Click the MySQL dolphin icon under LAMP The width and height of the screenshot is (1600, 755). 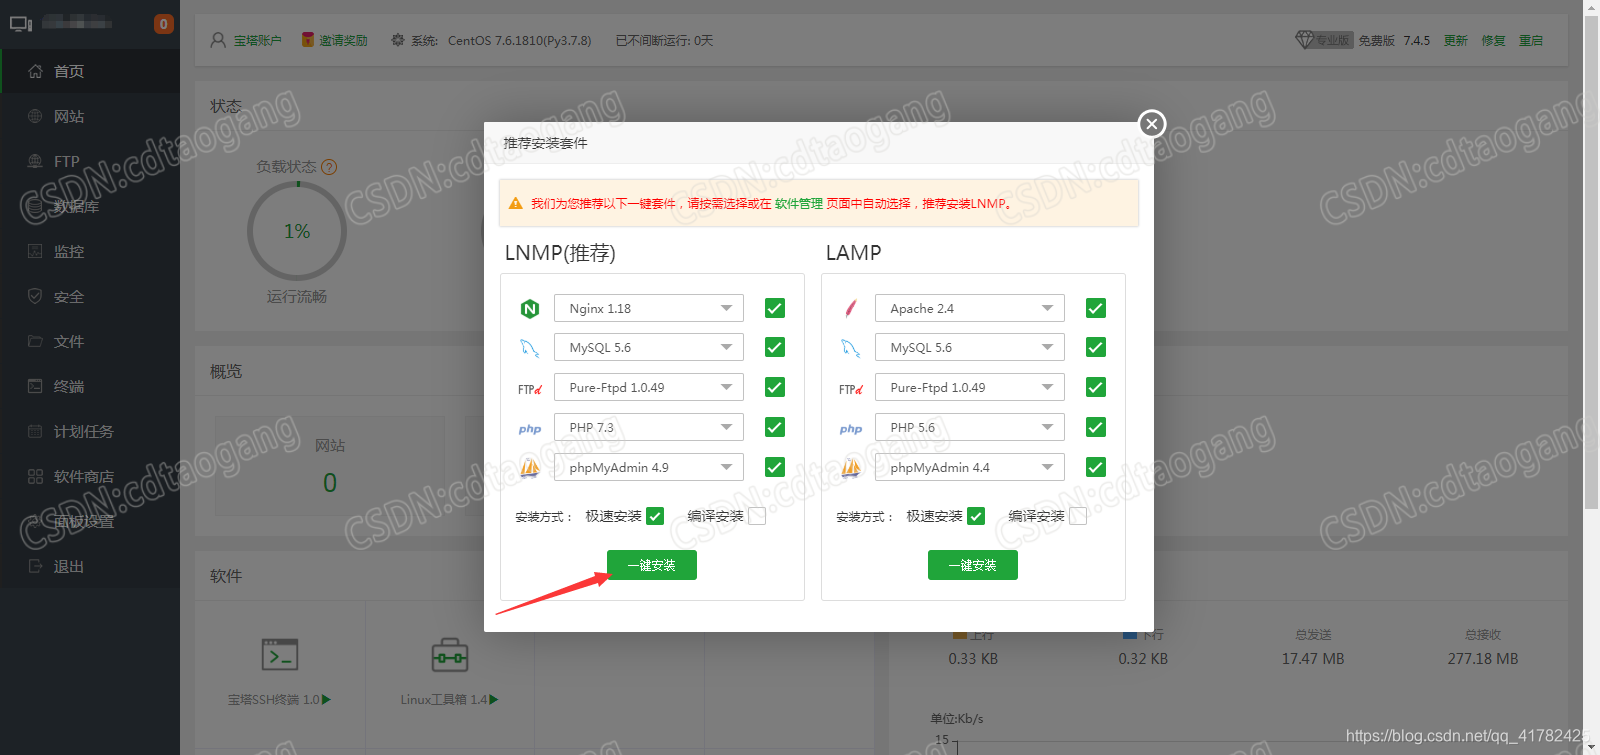851,348
